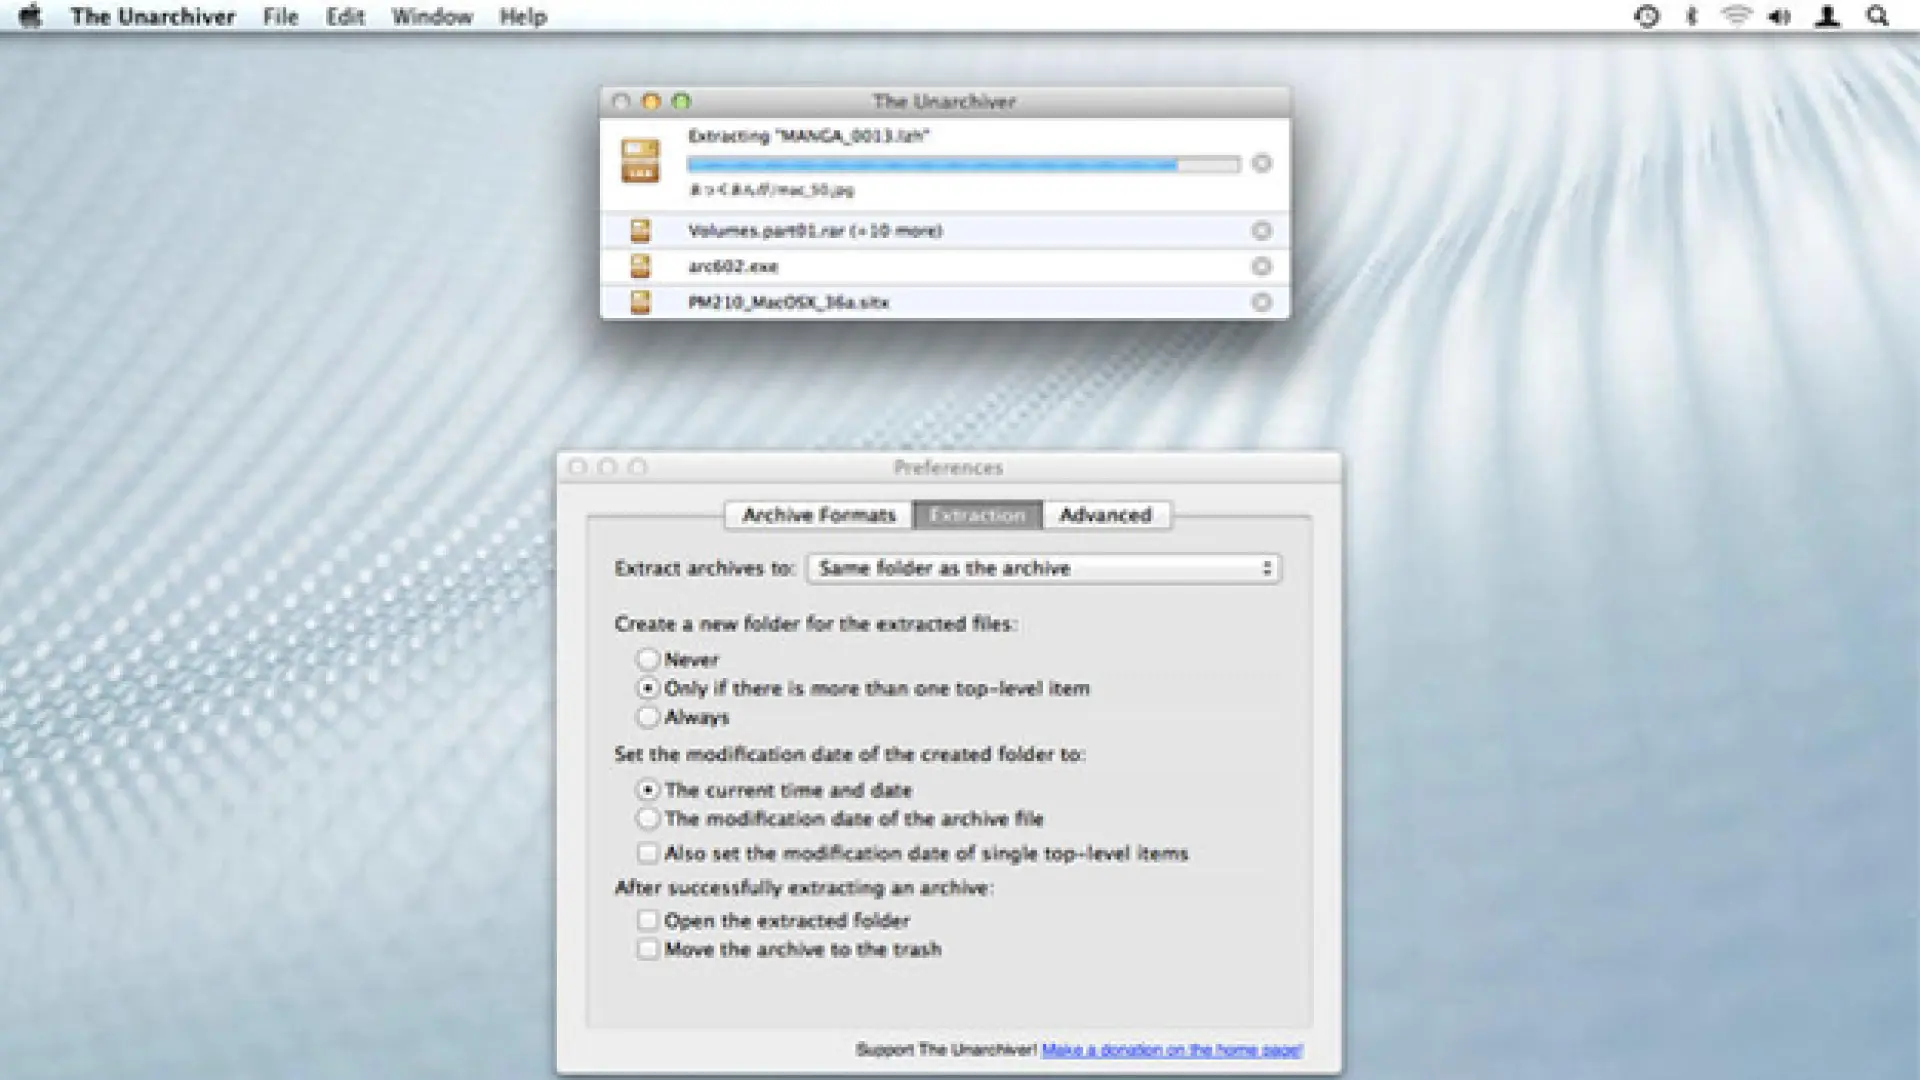Switch to the Advanced tab

coord(1105,515)
